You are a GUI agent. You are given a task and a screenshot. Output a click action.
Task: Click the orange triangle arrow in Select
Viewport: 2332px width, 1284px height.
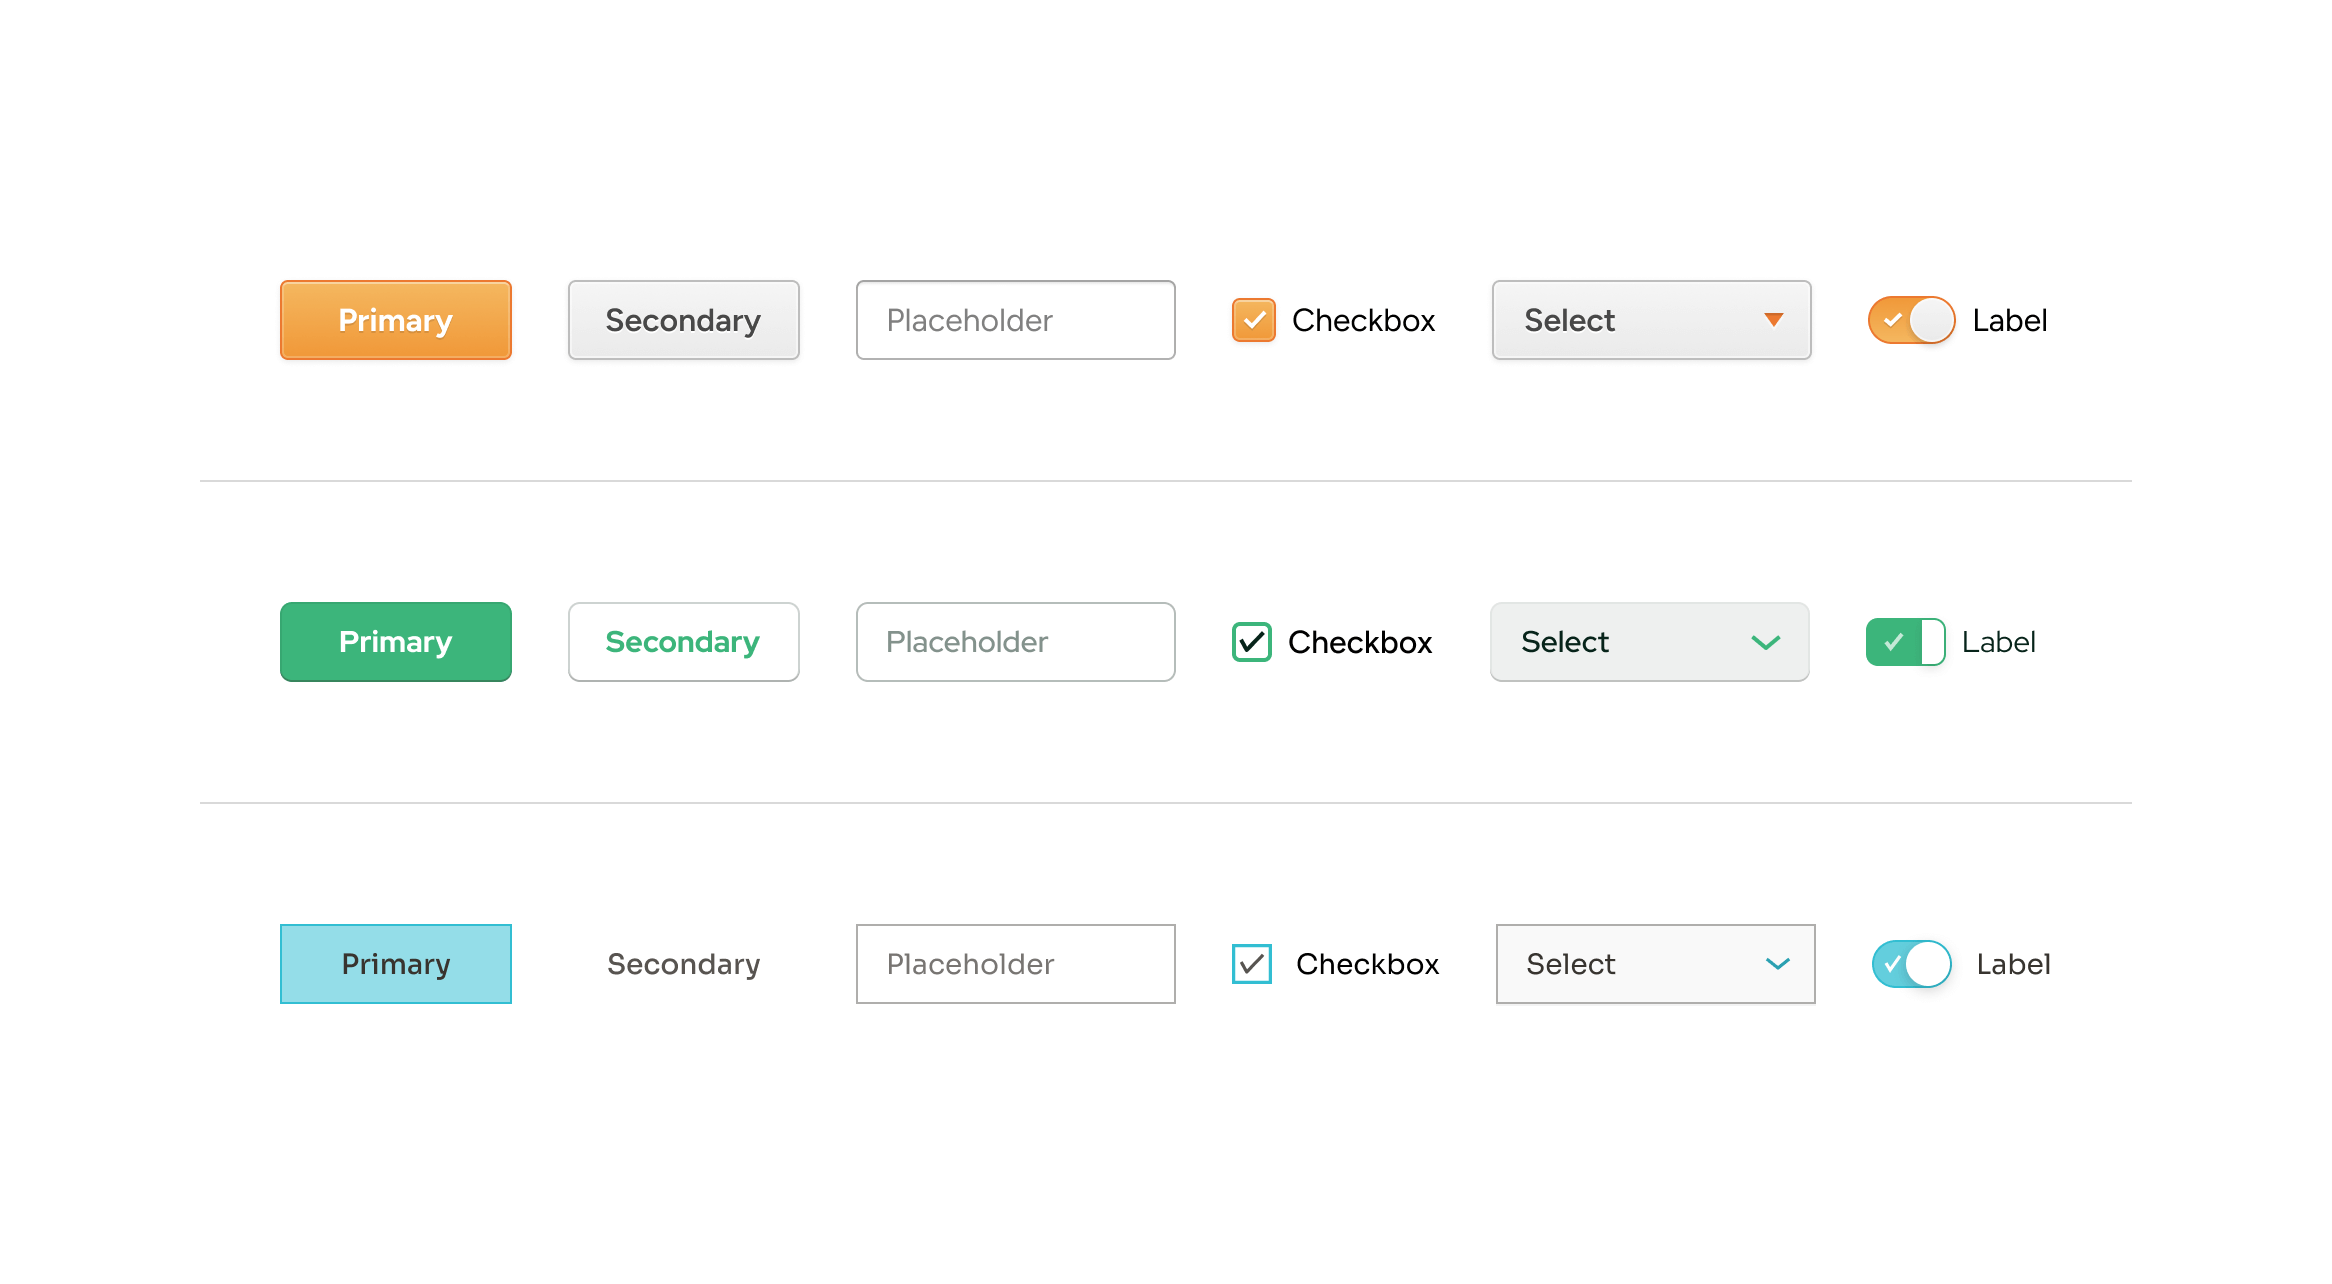click(1773, 320)
